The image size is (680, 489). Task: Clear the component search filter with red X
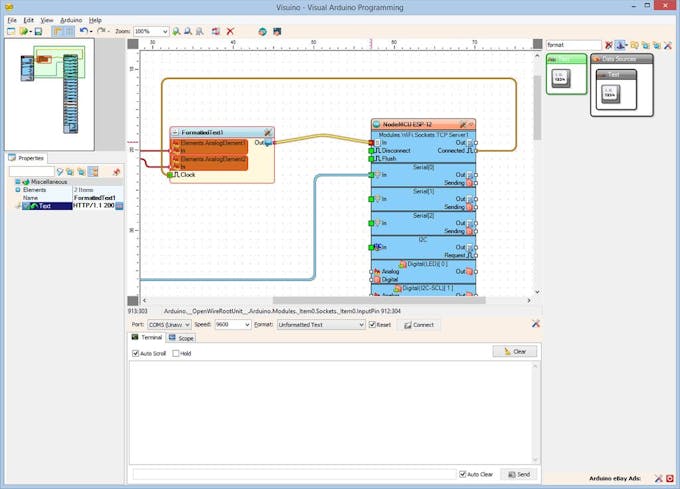(608, 45)
